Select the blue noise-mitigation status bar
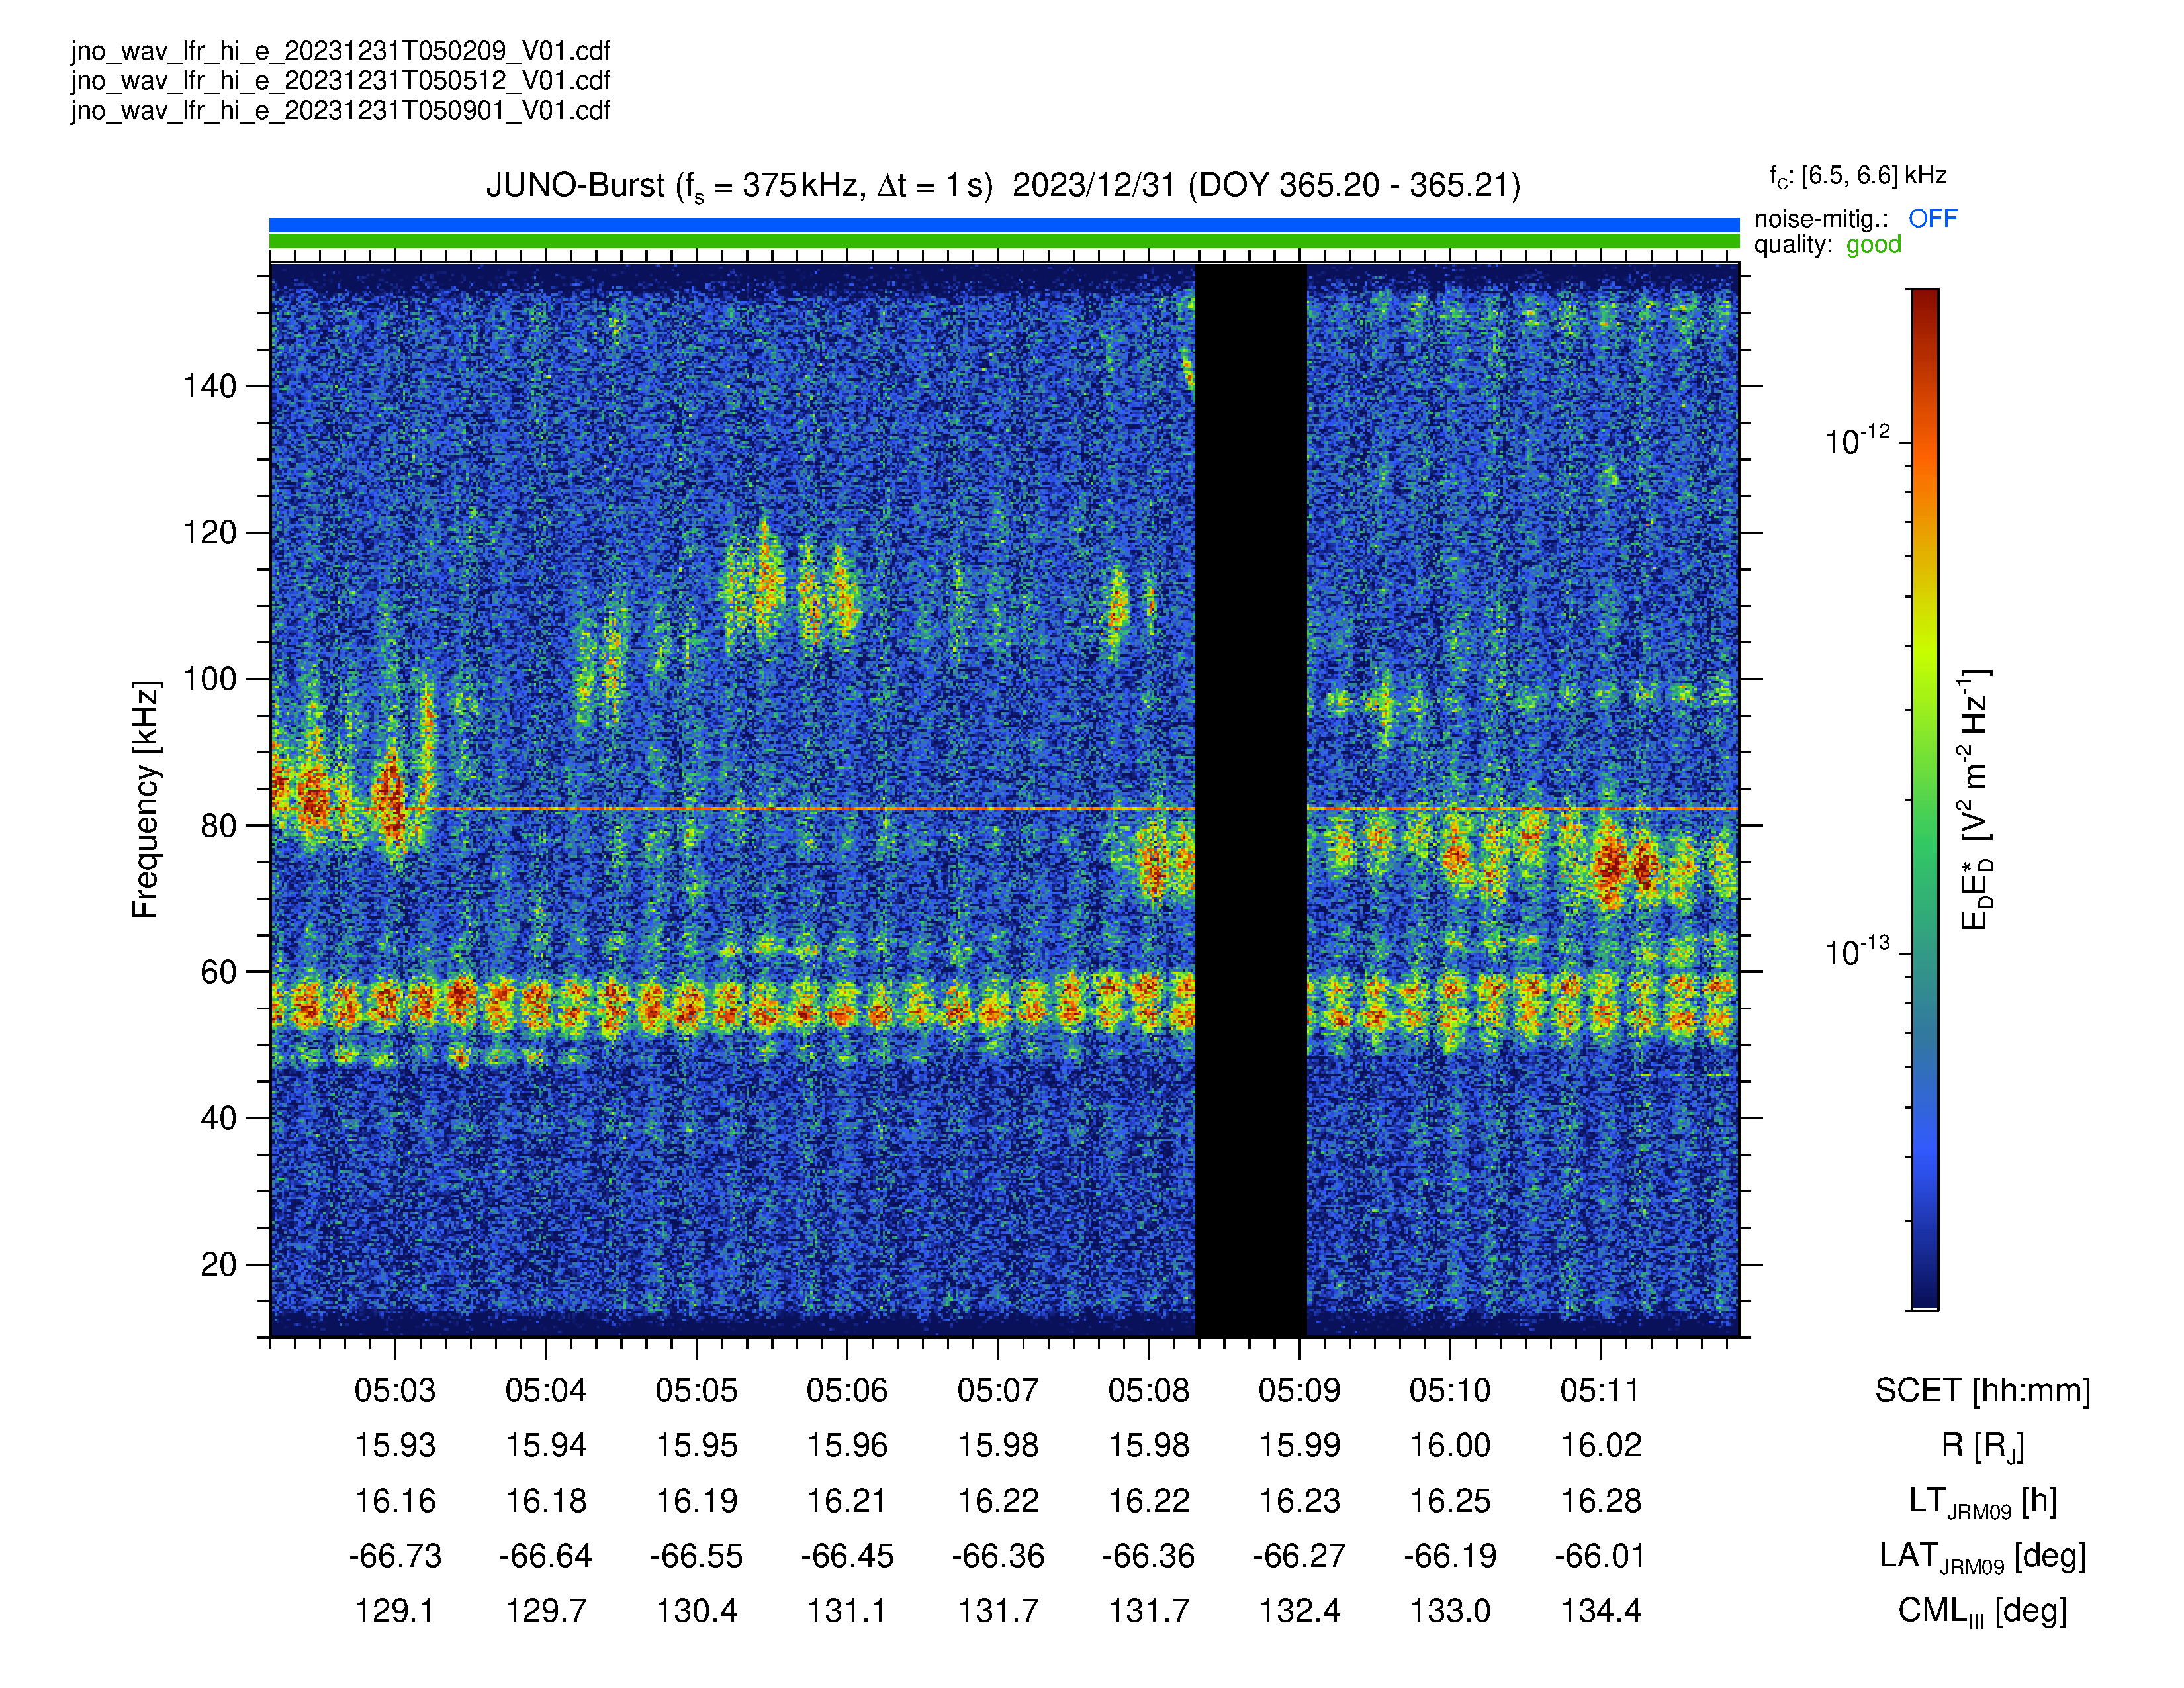This screenshot has height=1688, width=2184. [1004, 225]
